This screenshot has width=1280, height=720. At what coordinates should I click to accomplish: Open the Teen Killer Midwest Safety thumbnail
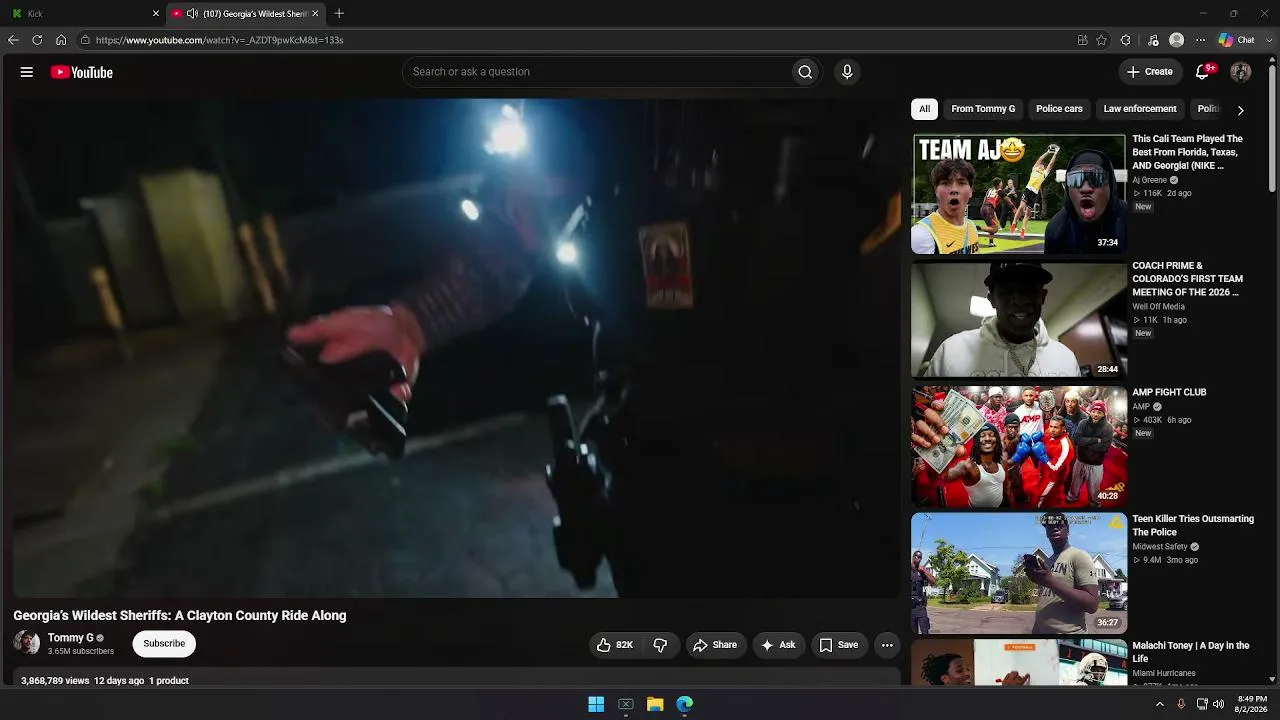click(x=1019, y=574)
